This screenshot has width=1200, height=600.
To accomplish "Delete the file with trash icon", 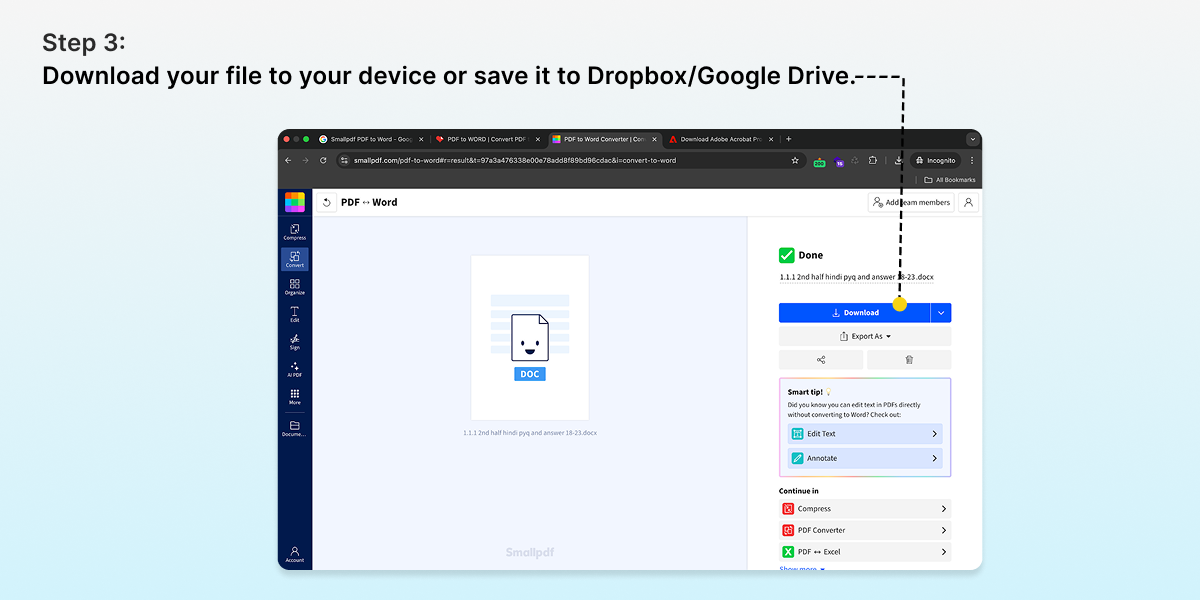I will point(909,360).
